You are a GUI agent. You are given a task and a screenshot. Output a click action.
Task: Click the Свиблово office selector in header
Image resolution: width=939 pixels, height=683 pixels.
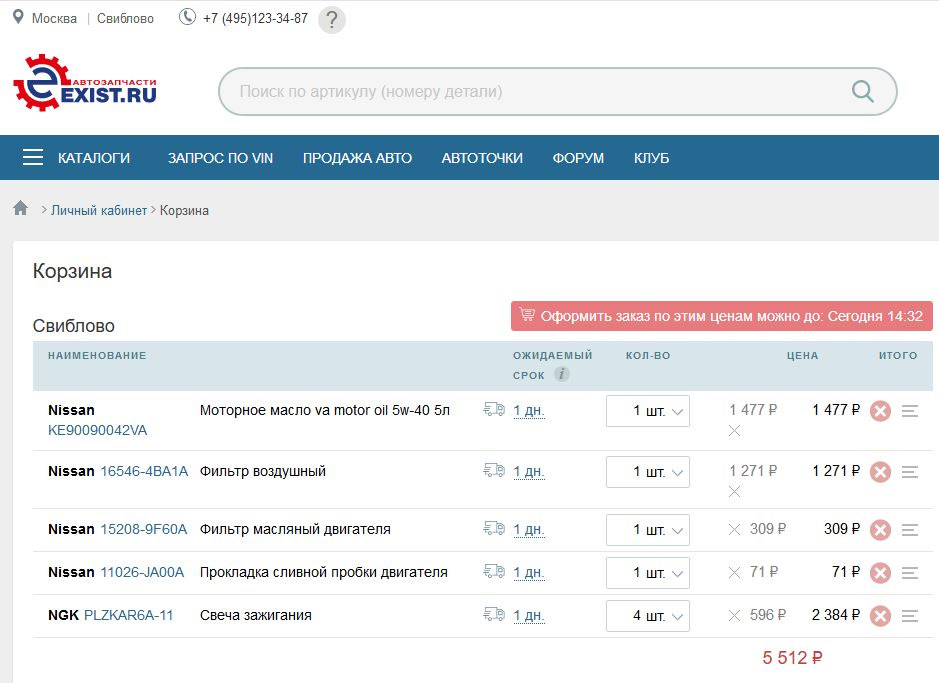pyautogui.click(x=125, y=19)
